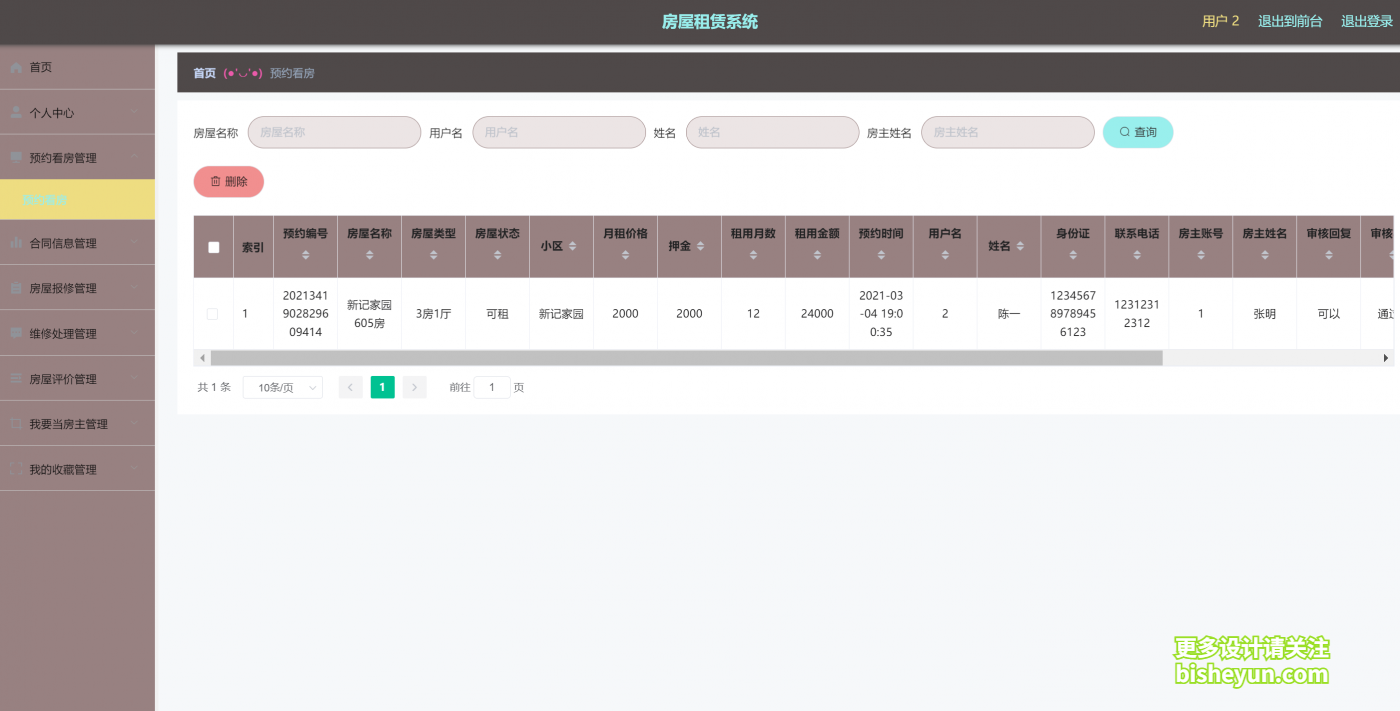Click the 用户名 search input field

point(559,132)
